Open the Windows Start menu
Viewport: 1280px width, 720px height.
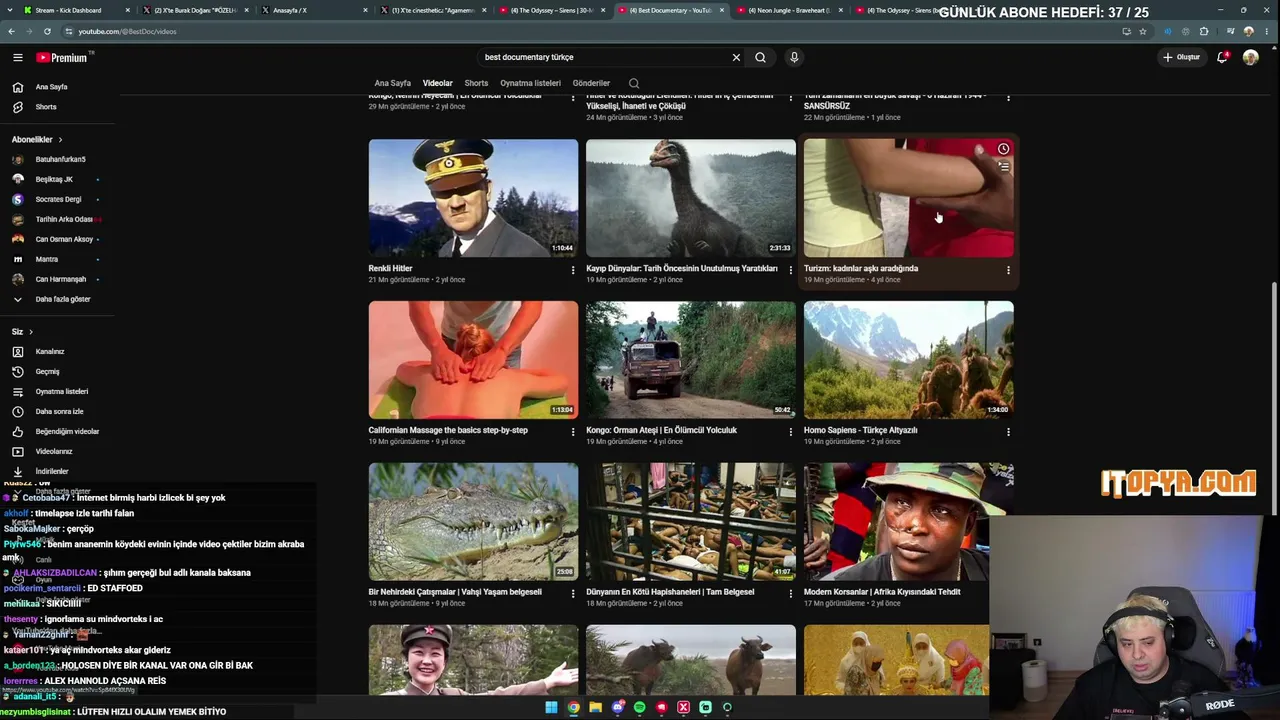click(x=551, y=707)
